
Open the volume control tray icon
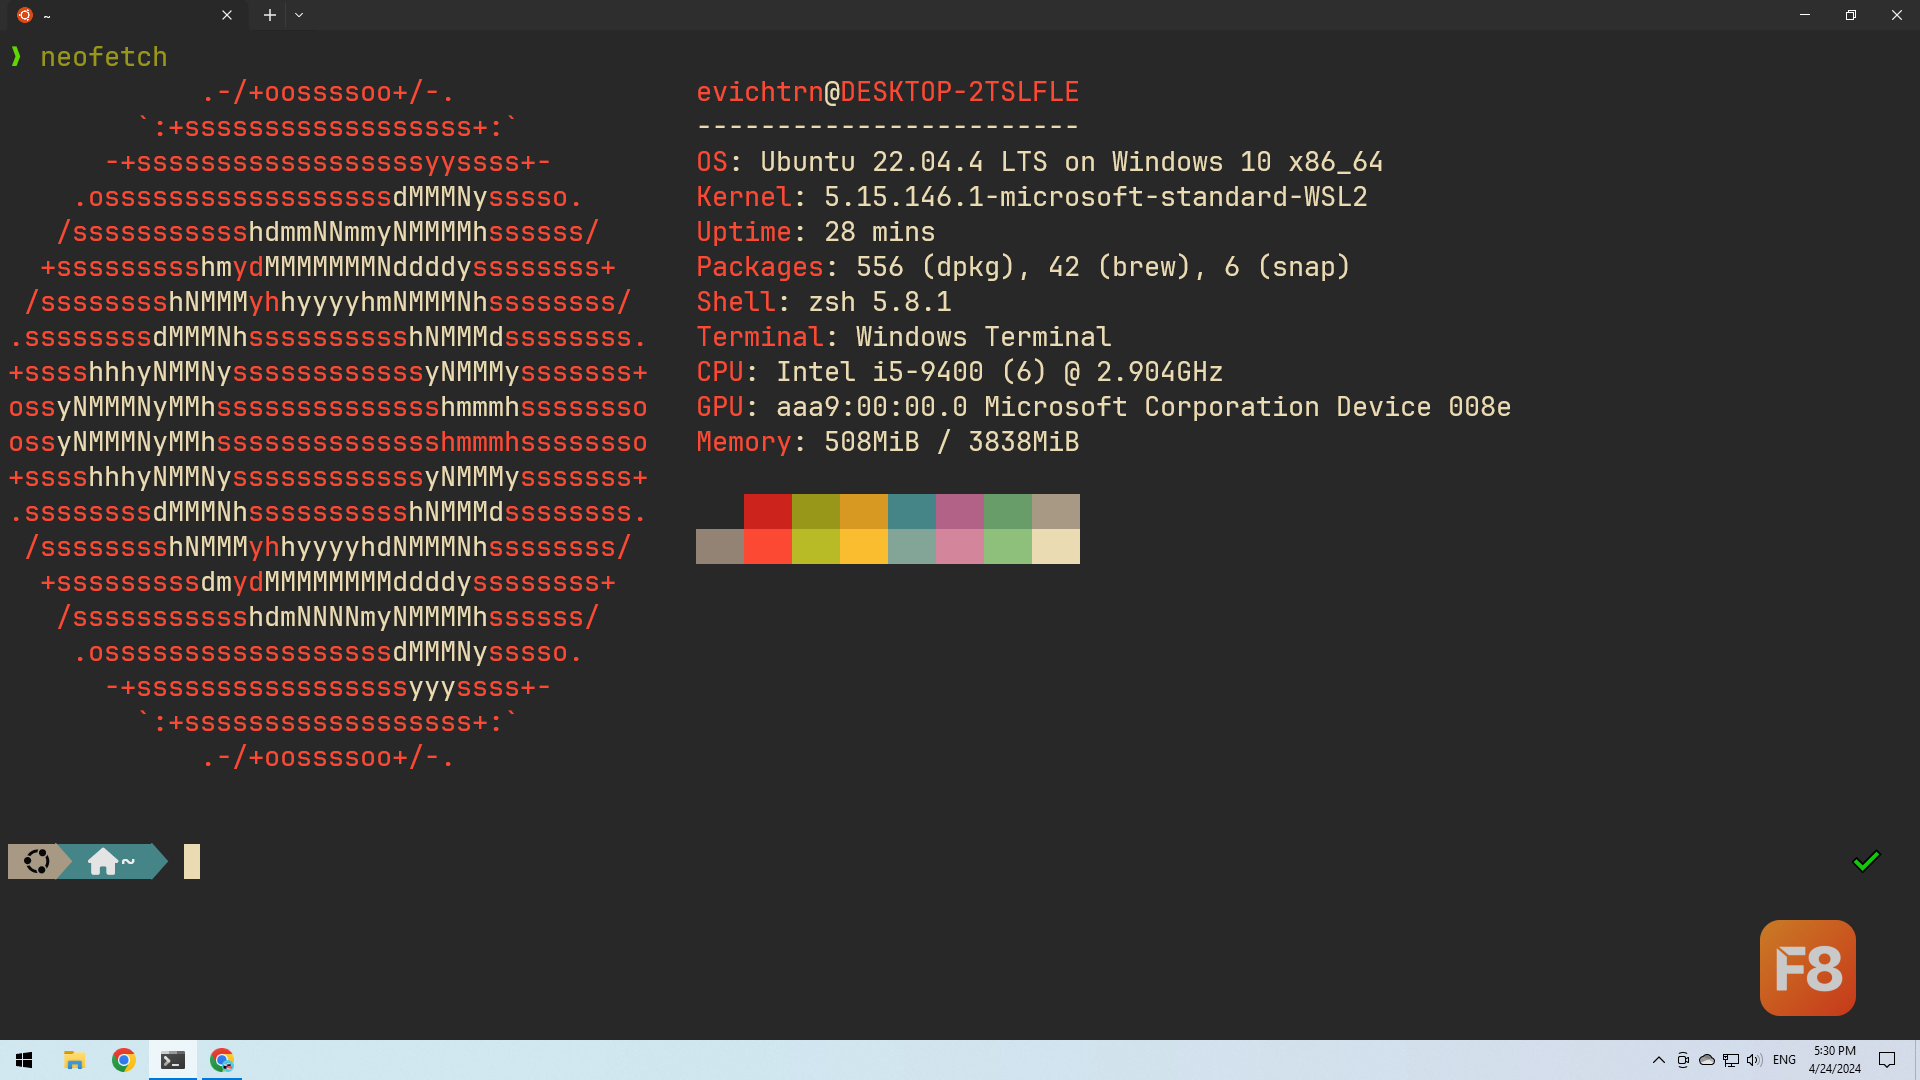(x=1755, y=1060)
